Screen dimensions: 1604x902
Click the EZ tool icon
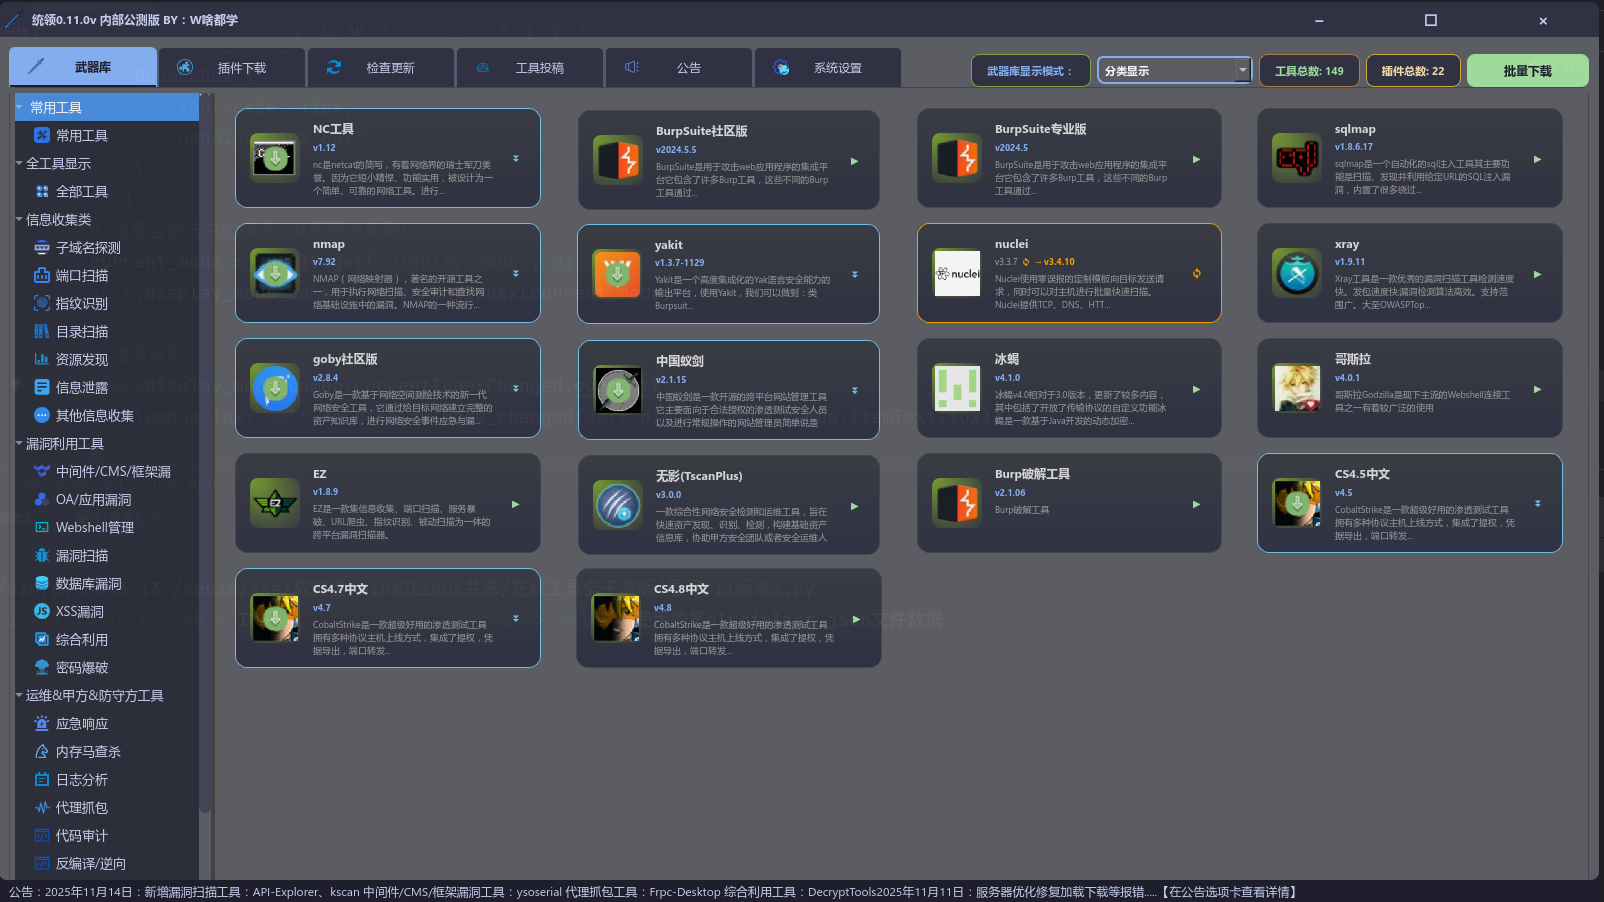coord(275,503)
